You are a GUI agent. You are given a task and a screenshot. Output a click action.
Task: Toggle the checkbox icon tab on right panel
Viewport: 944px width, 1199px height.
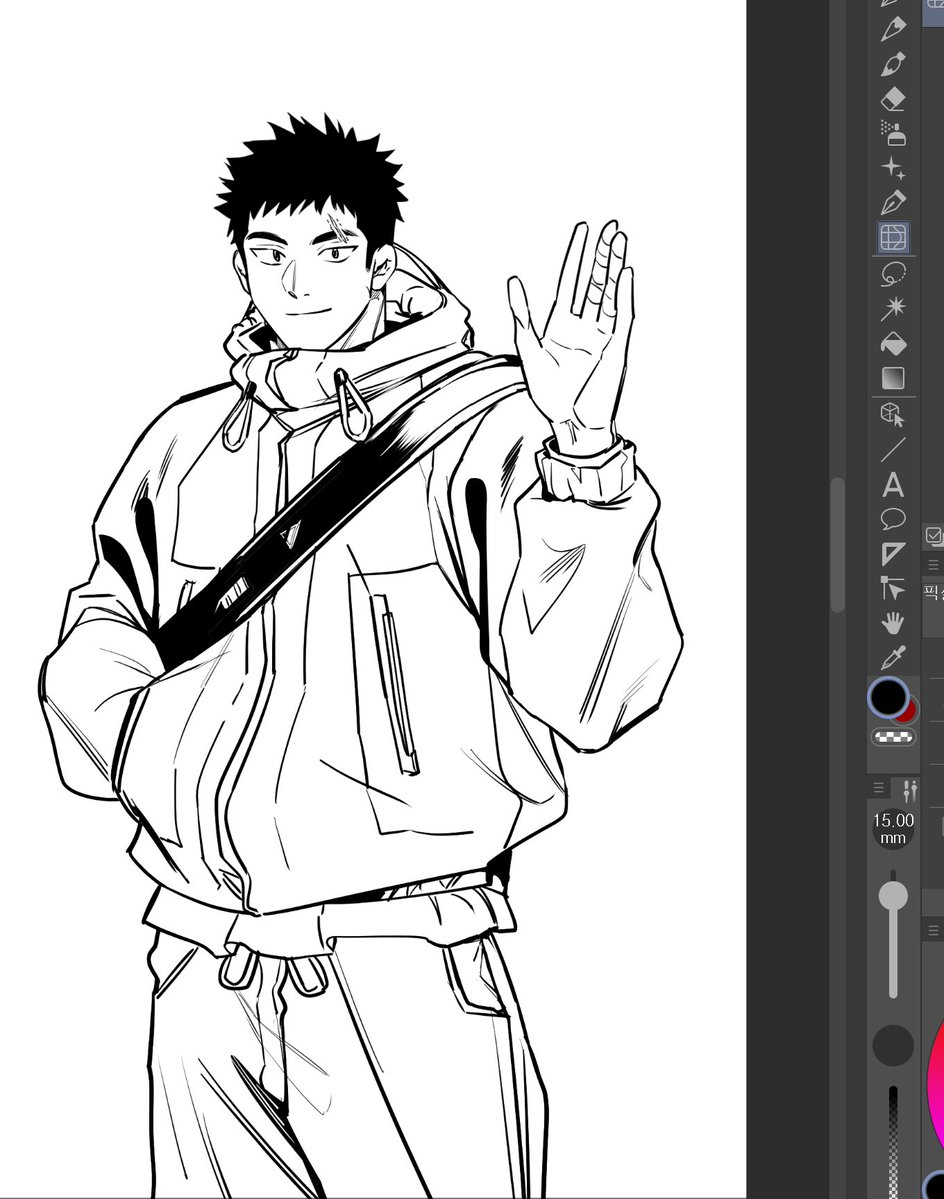[933, 535]
